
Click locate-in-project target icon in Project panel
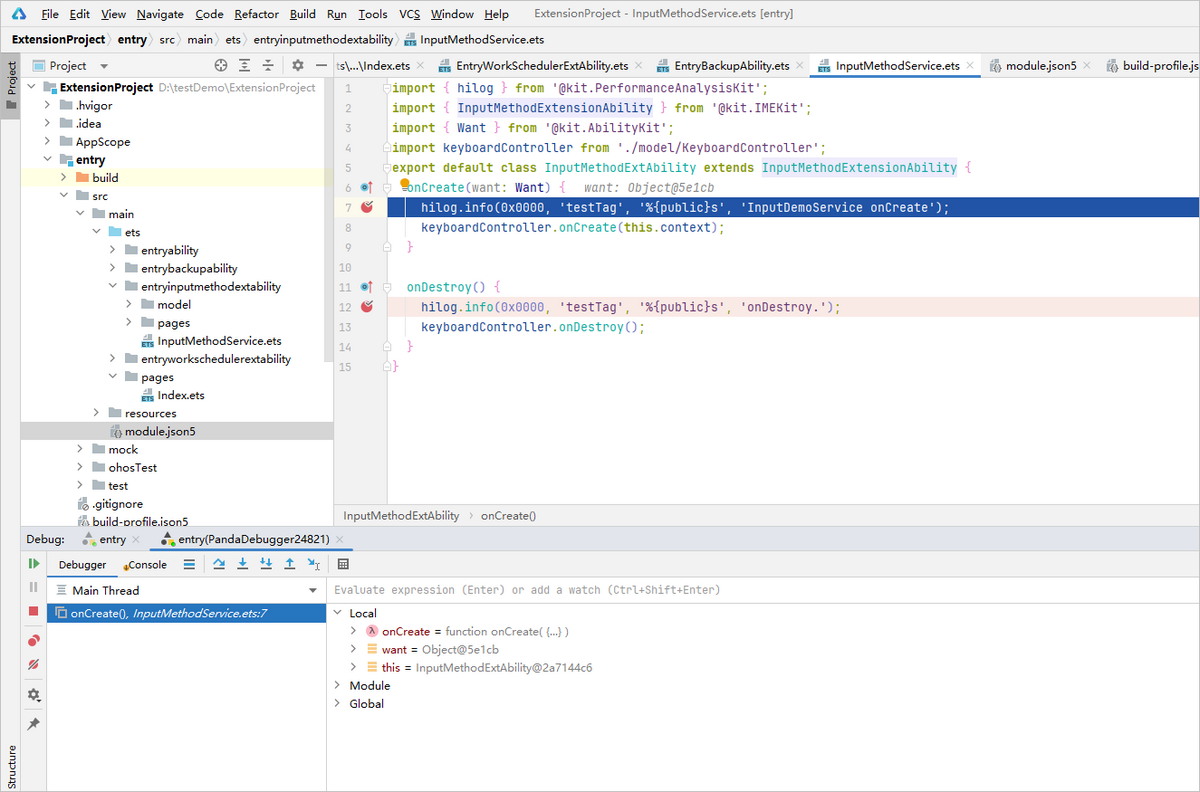[x=221, y=65]
